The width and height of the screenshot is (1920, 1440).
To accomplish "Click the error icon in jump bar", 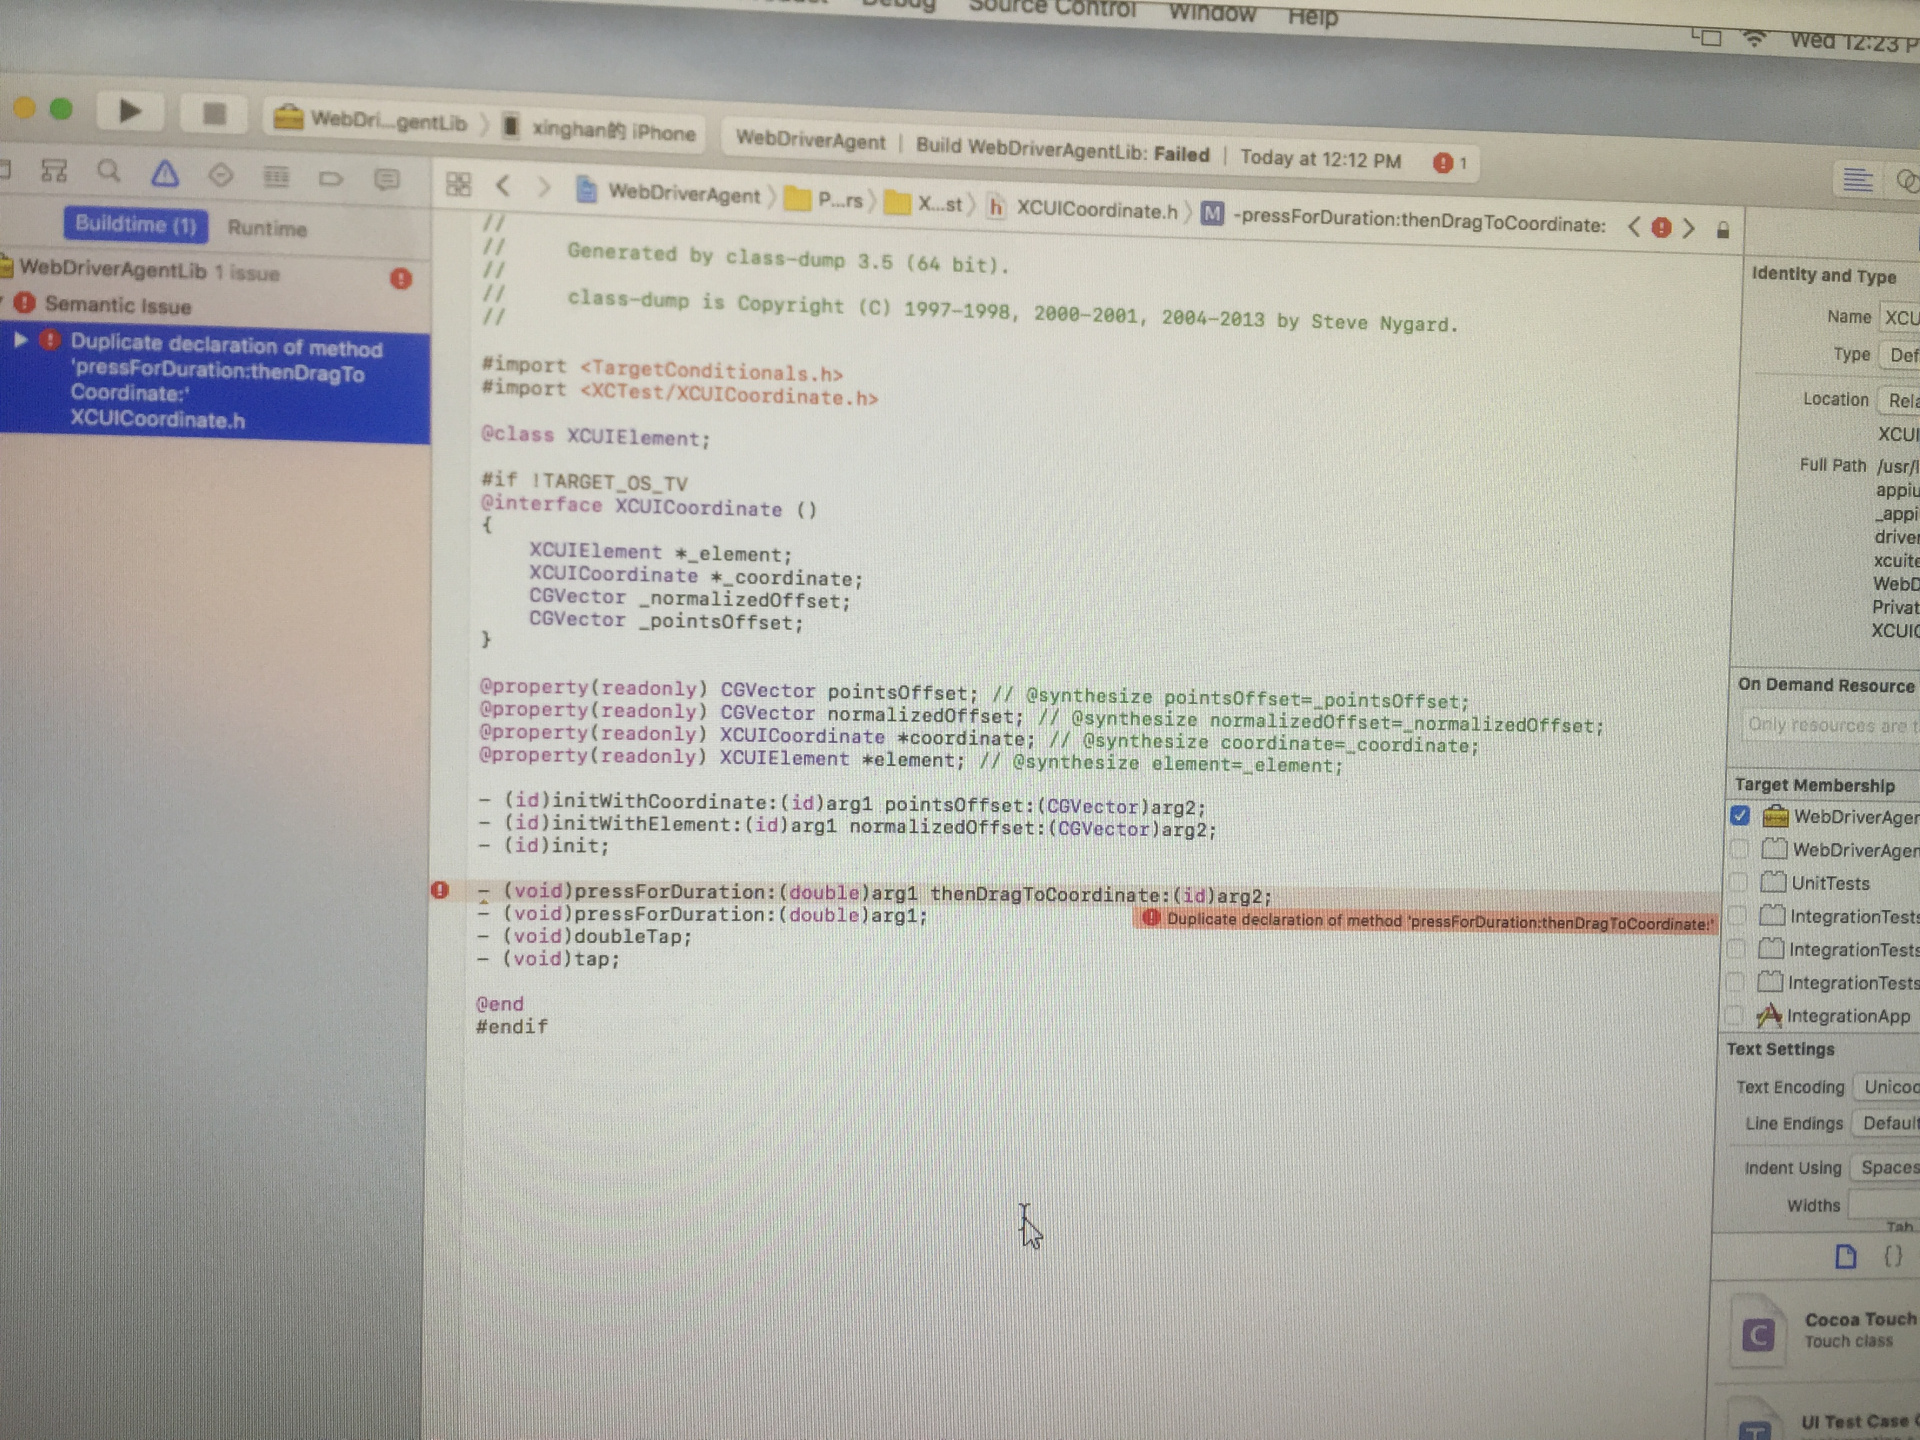I will (x=1662, y=228).
